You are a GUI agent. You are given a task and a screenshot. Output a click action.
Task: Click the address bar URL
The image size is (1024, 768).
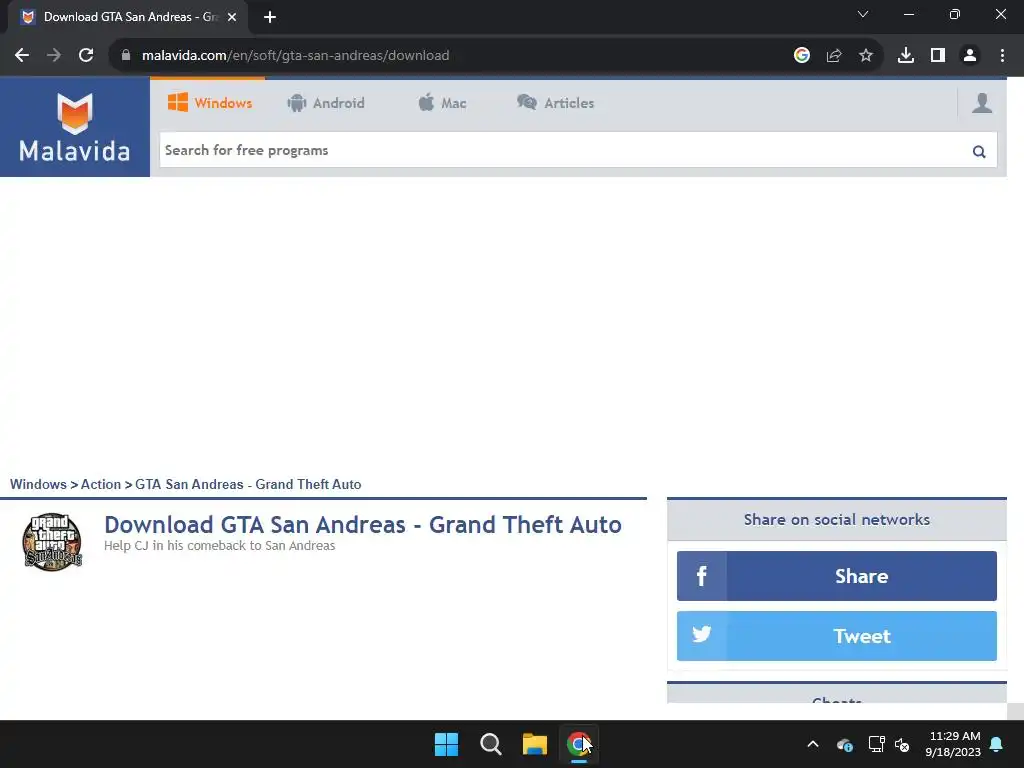click(295, 56)
